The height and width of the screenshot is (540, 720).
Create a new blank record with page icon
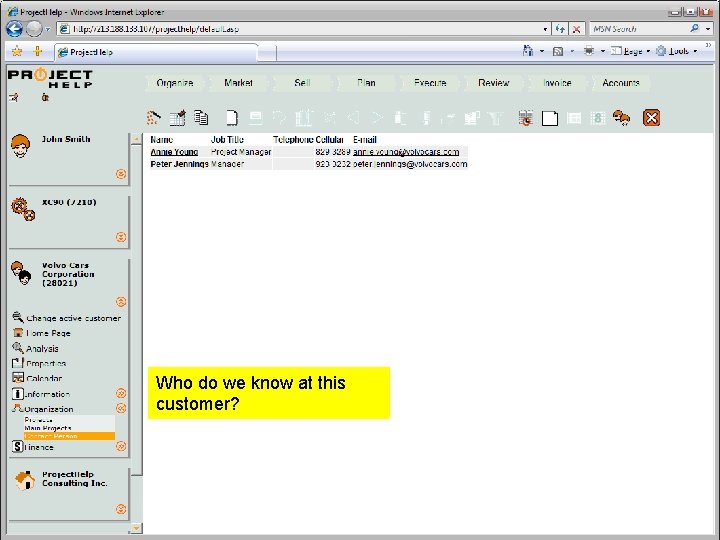tap(232, 118)
